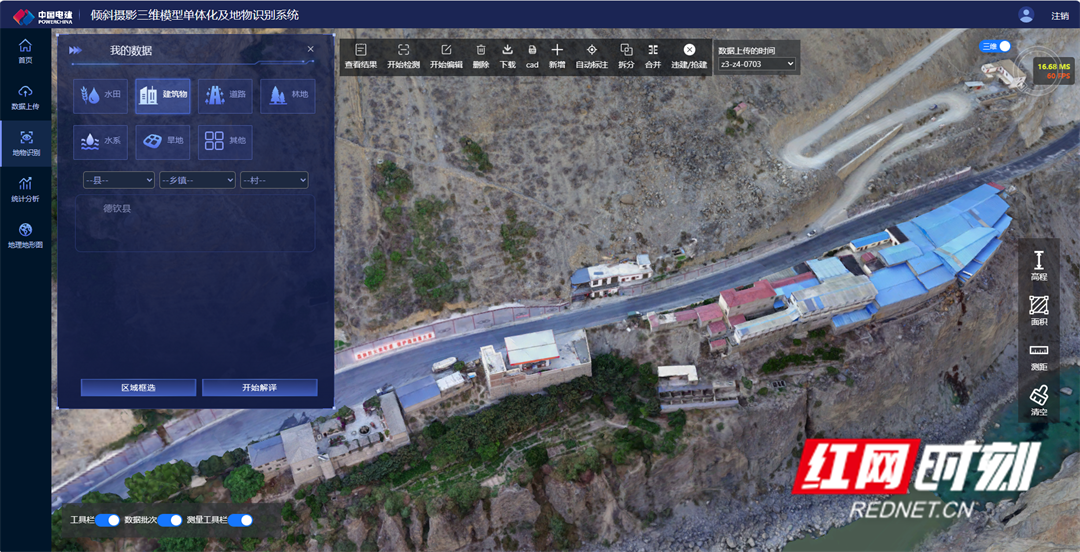The image size is (1080, 552).
Task: Toggle the 测量工具栏 switch
Action: click(x=240, y=520)
